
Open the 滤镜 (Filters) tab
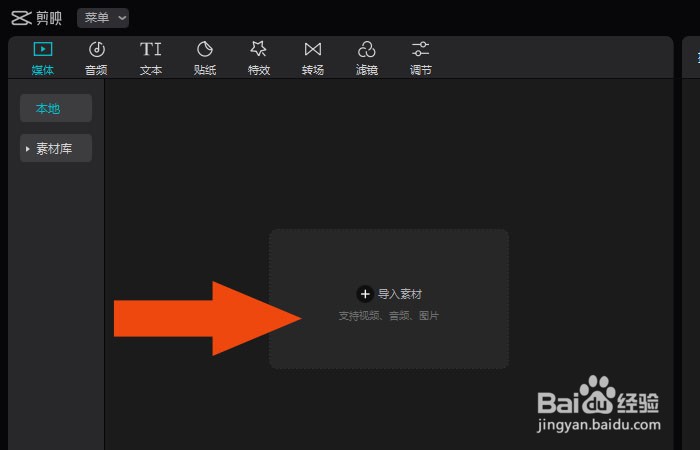click(x=367, y=58)
